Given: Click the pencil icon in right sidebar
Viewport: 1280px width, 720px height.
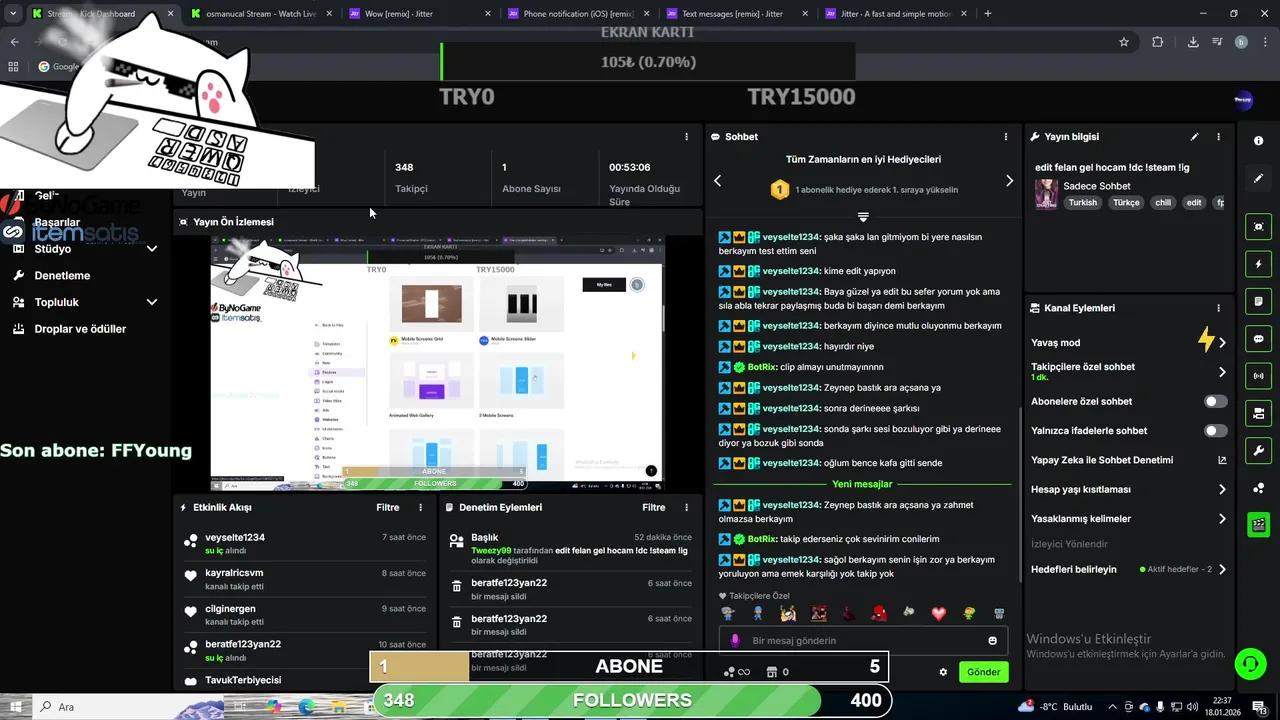Looking at the screenshot, I should click(1258, 178).
